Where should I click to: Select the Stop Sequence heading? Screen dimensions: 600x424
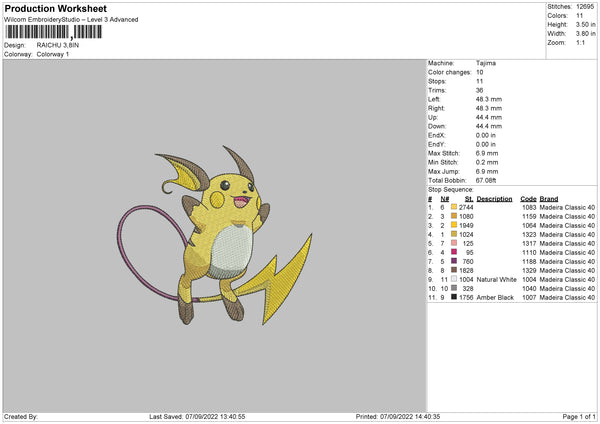450,190
